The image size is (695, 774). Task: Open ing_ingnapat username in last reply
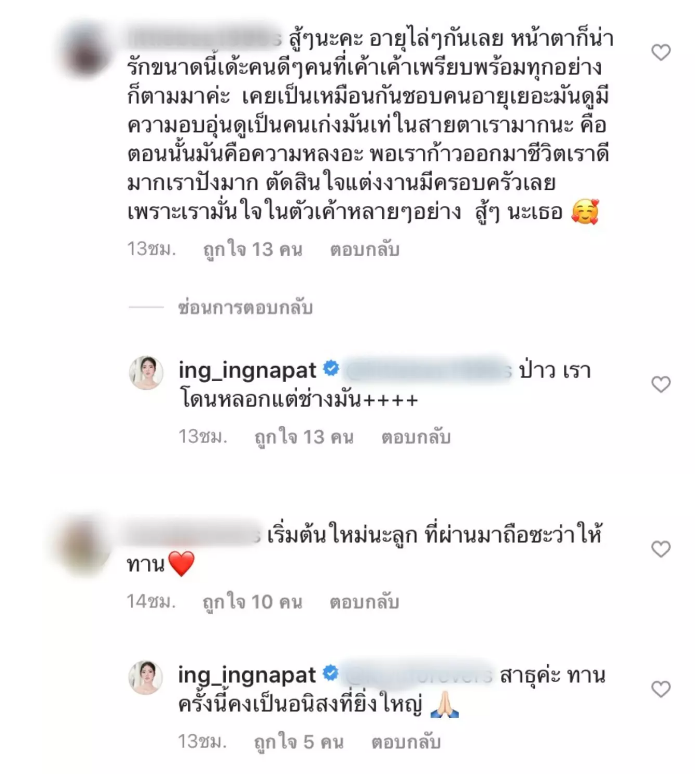click(247, 675)
